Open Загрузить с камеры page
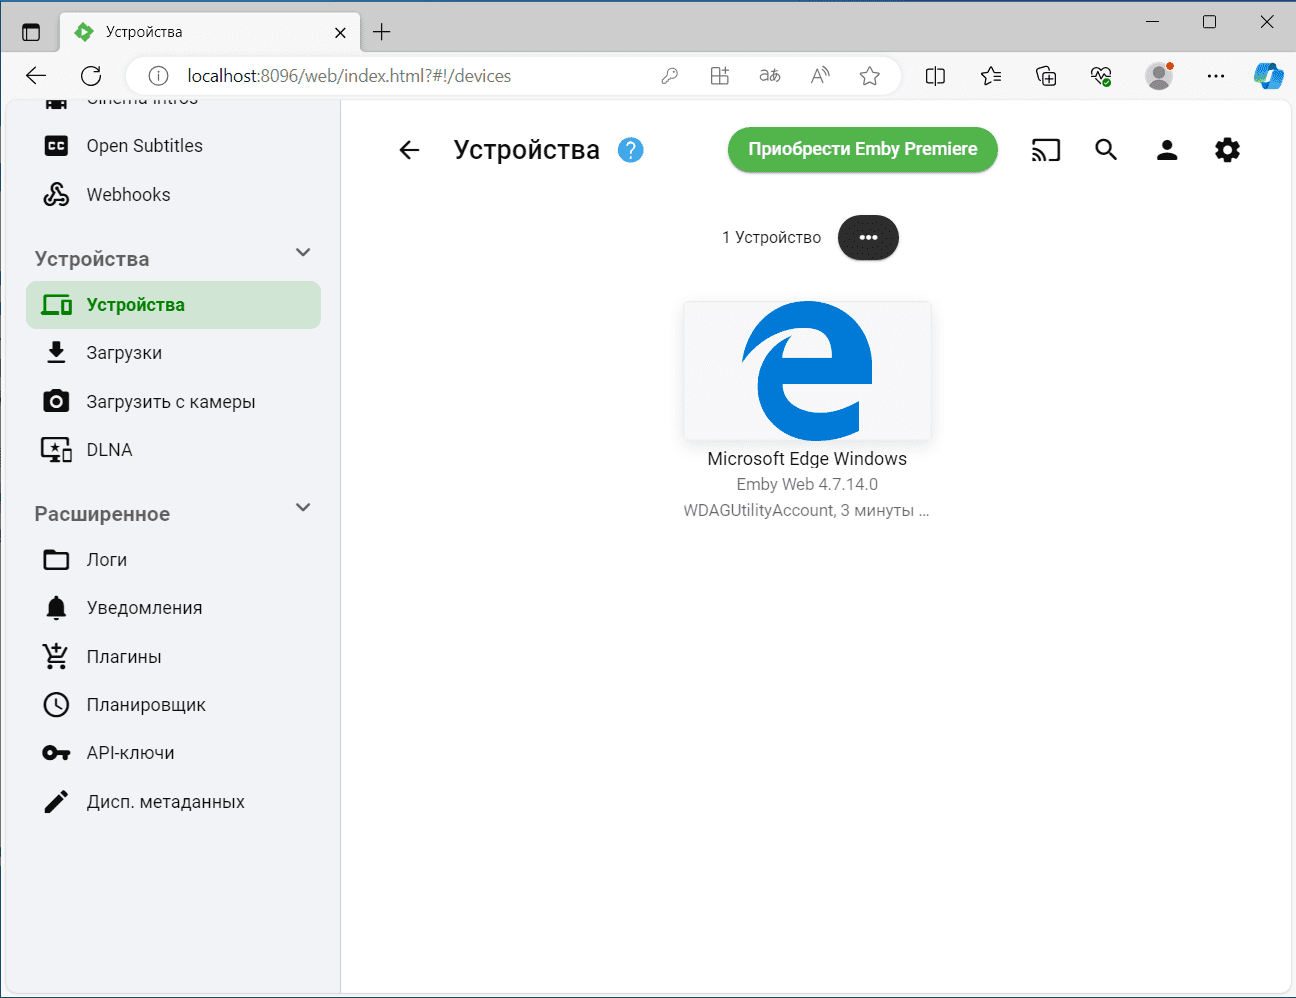The height and width of the screenshot is (998, 1296). tap(173, 402)
